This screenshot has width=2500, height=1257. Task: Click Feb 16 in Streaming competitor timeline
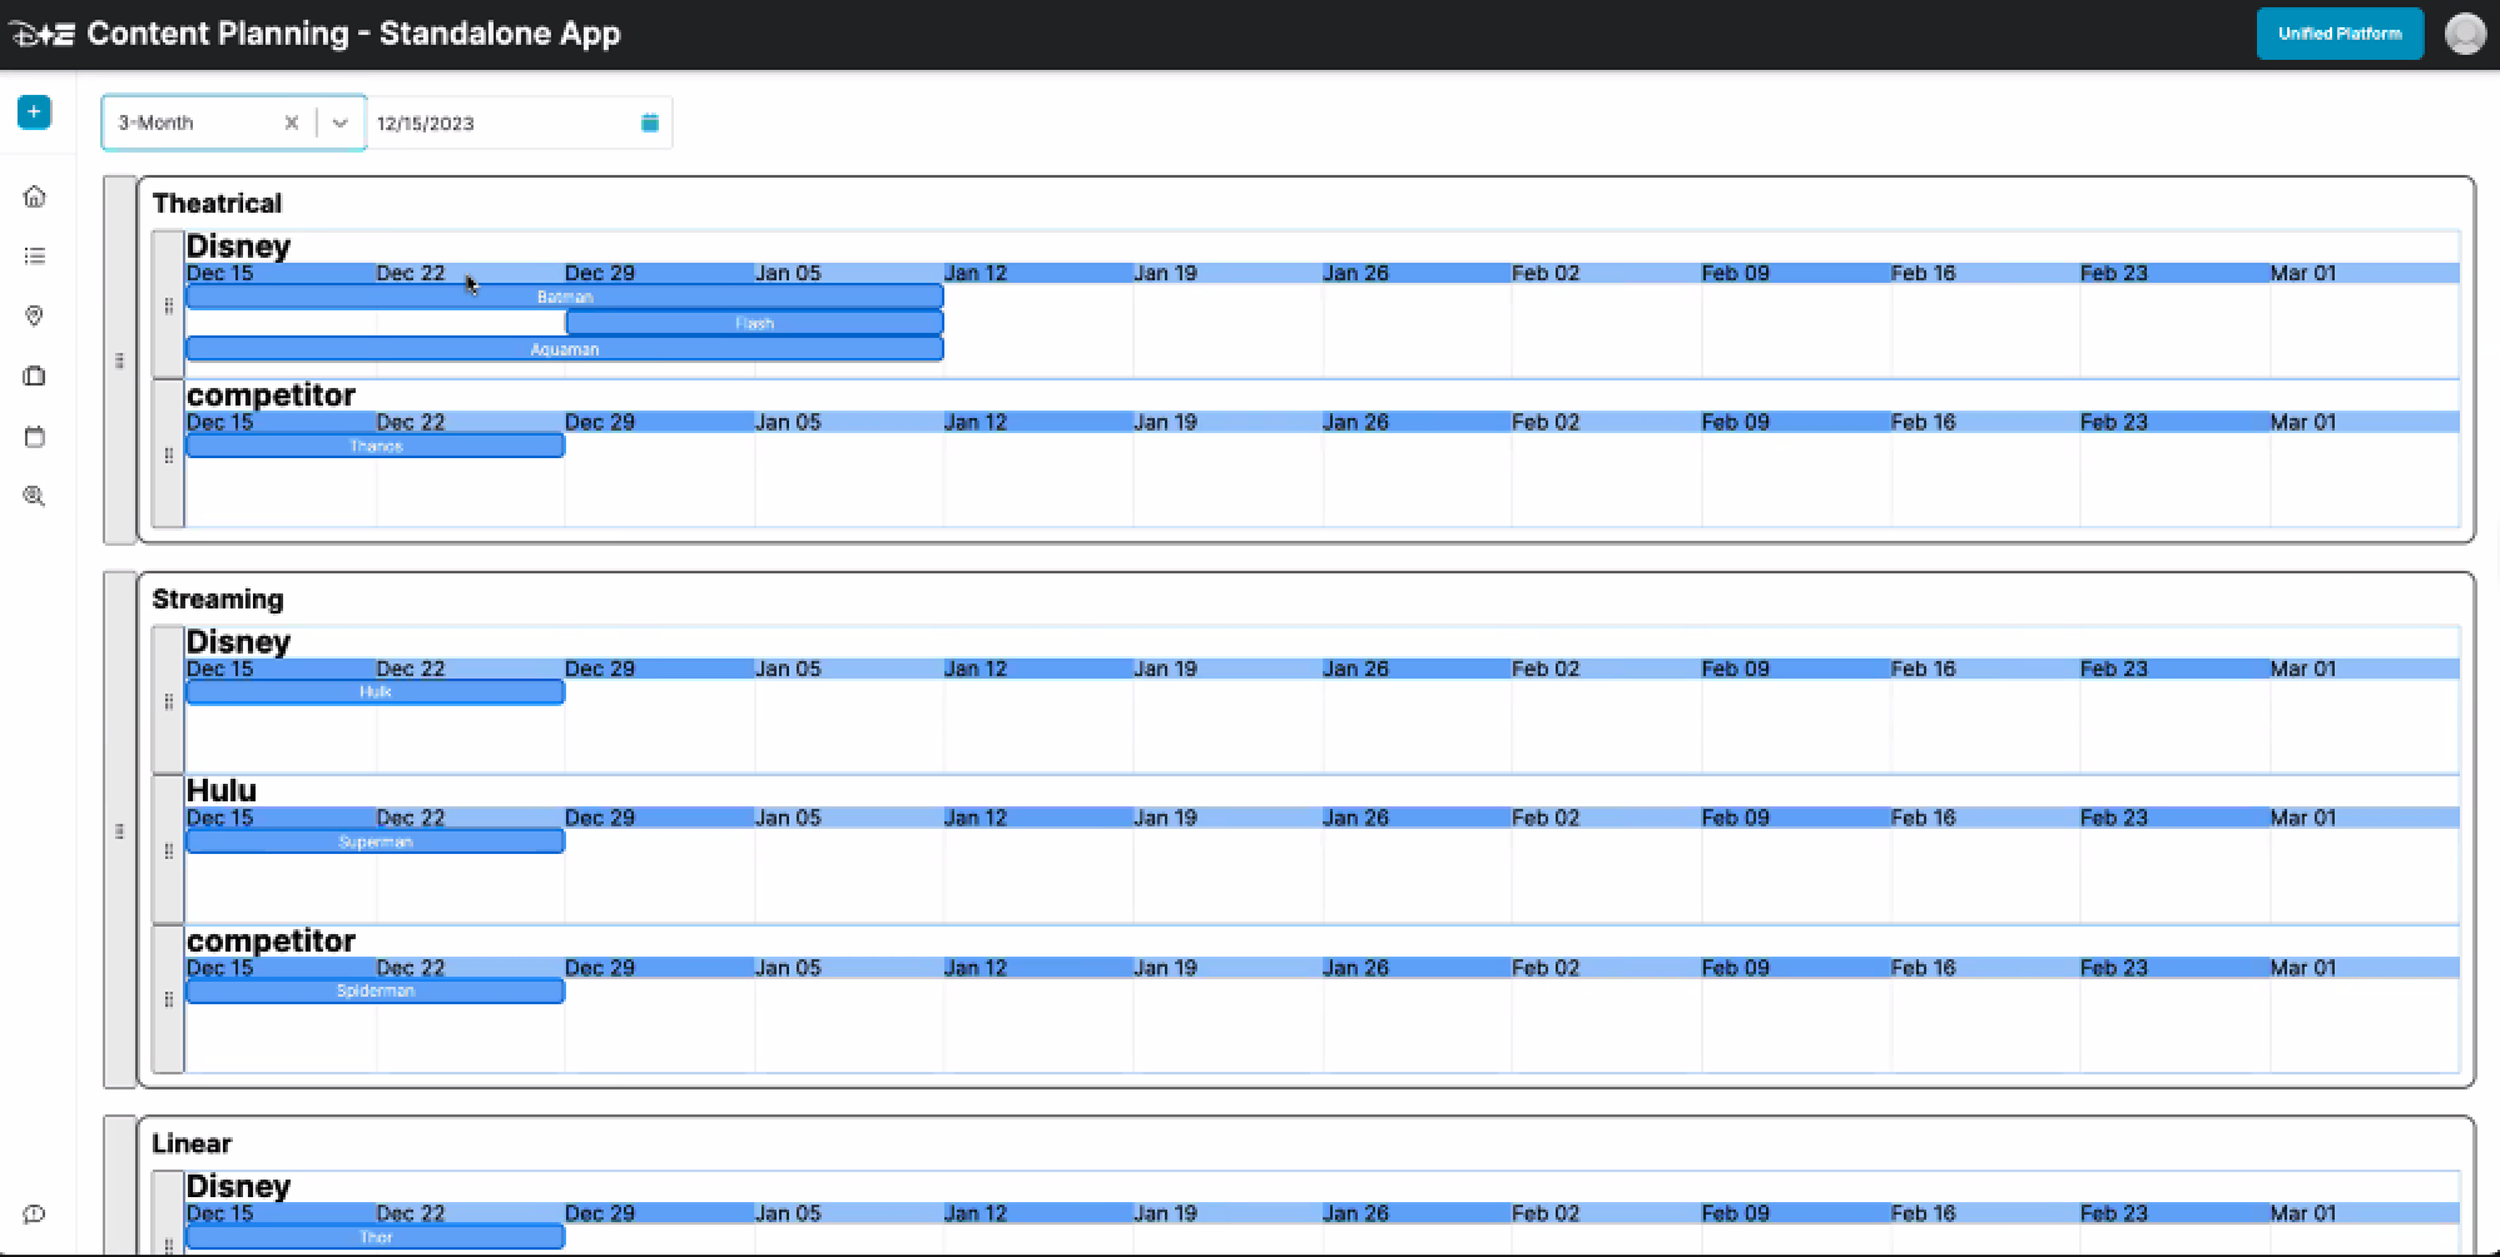pos(1923,968)
